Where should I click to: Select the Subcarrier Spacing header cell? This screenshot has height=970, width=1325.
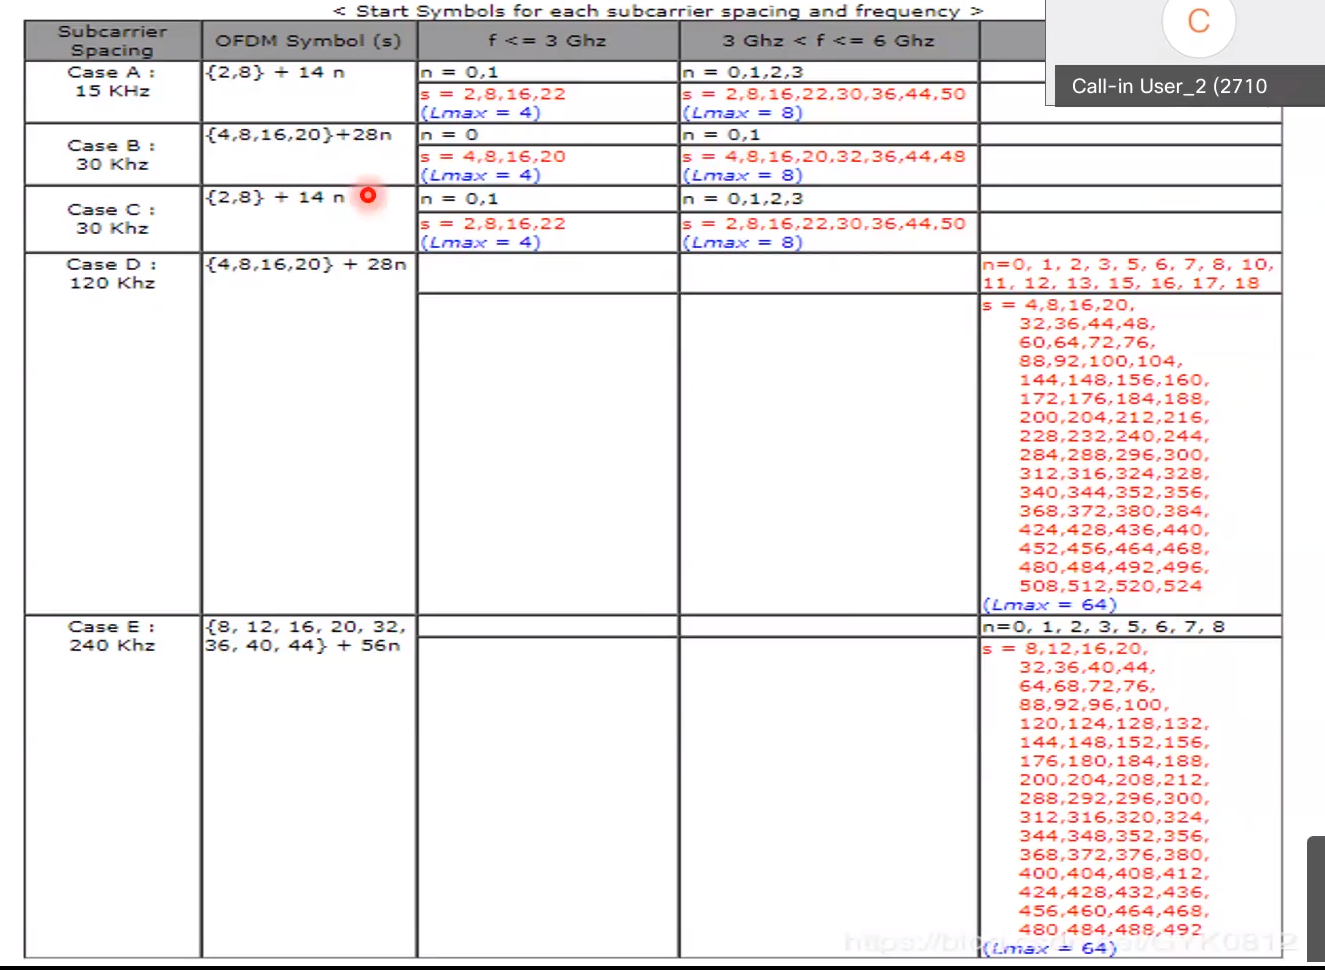tap(111, 40)
